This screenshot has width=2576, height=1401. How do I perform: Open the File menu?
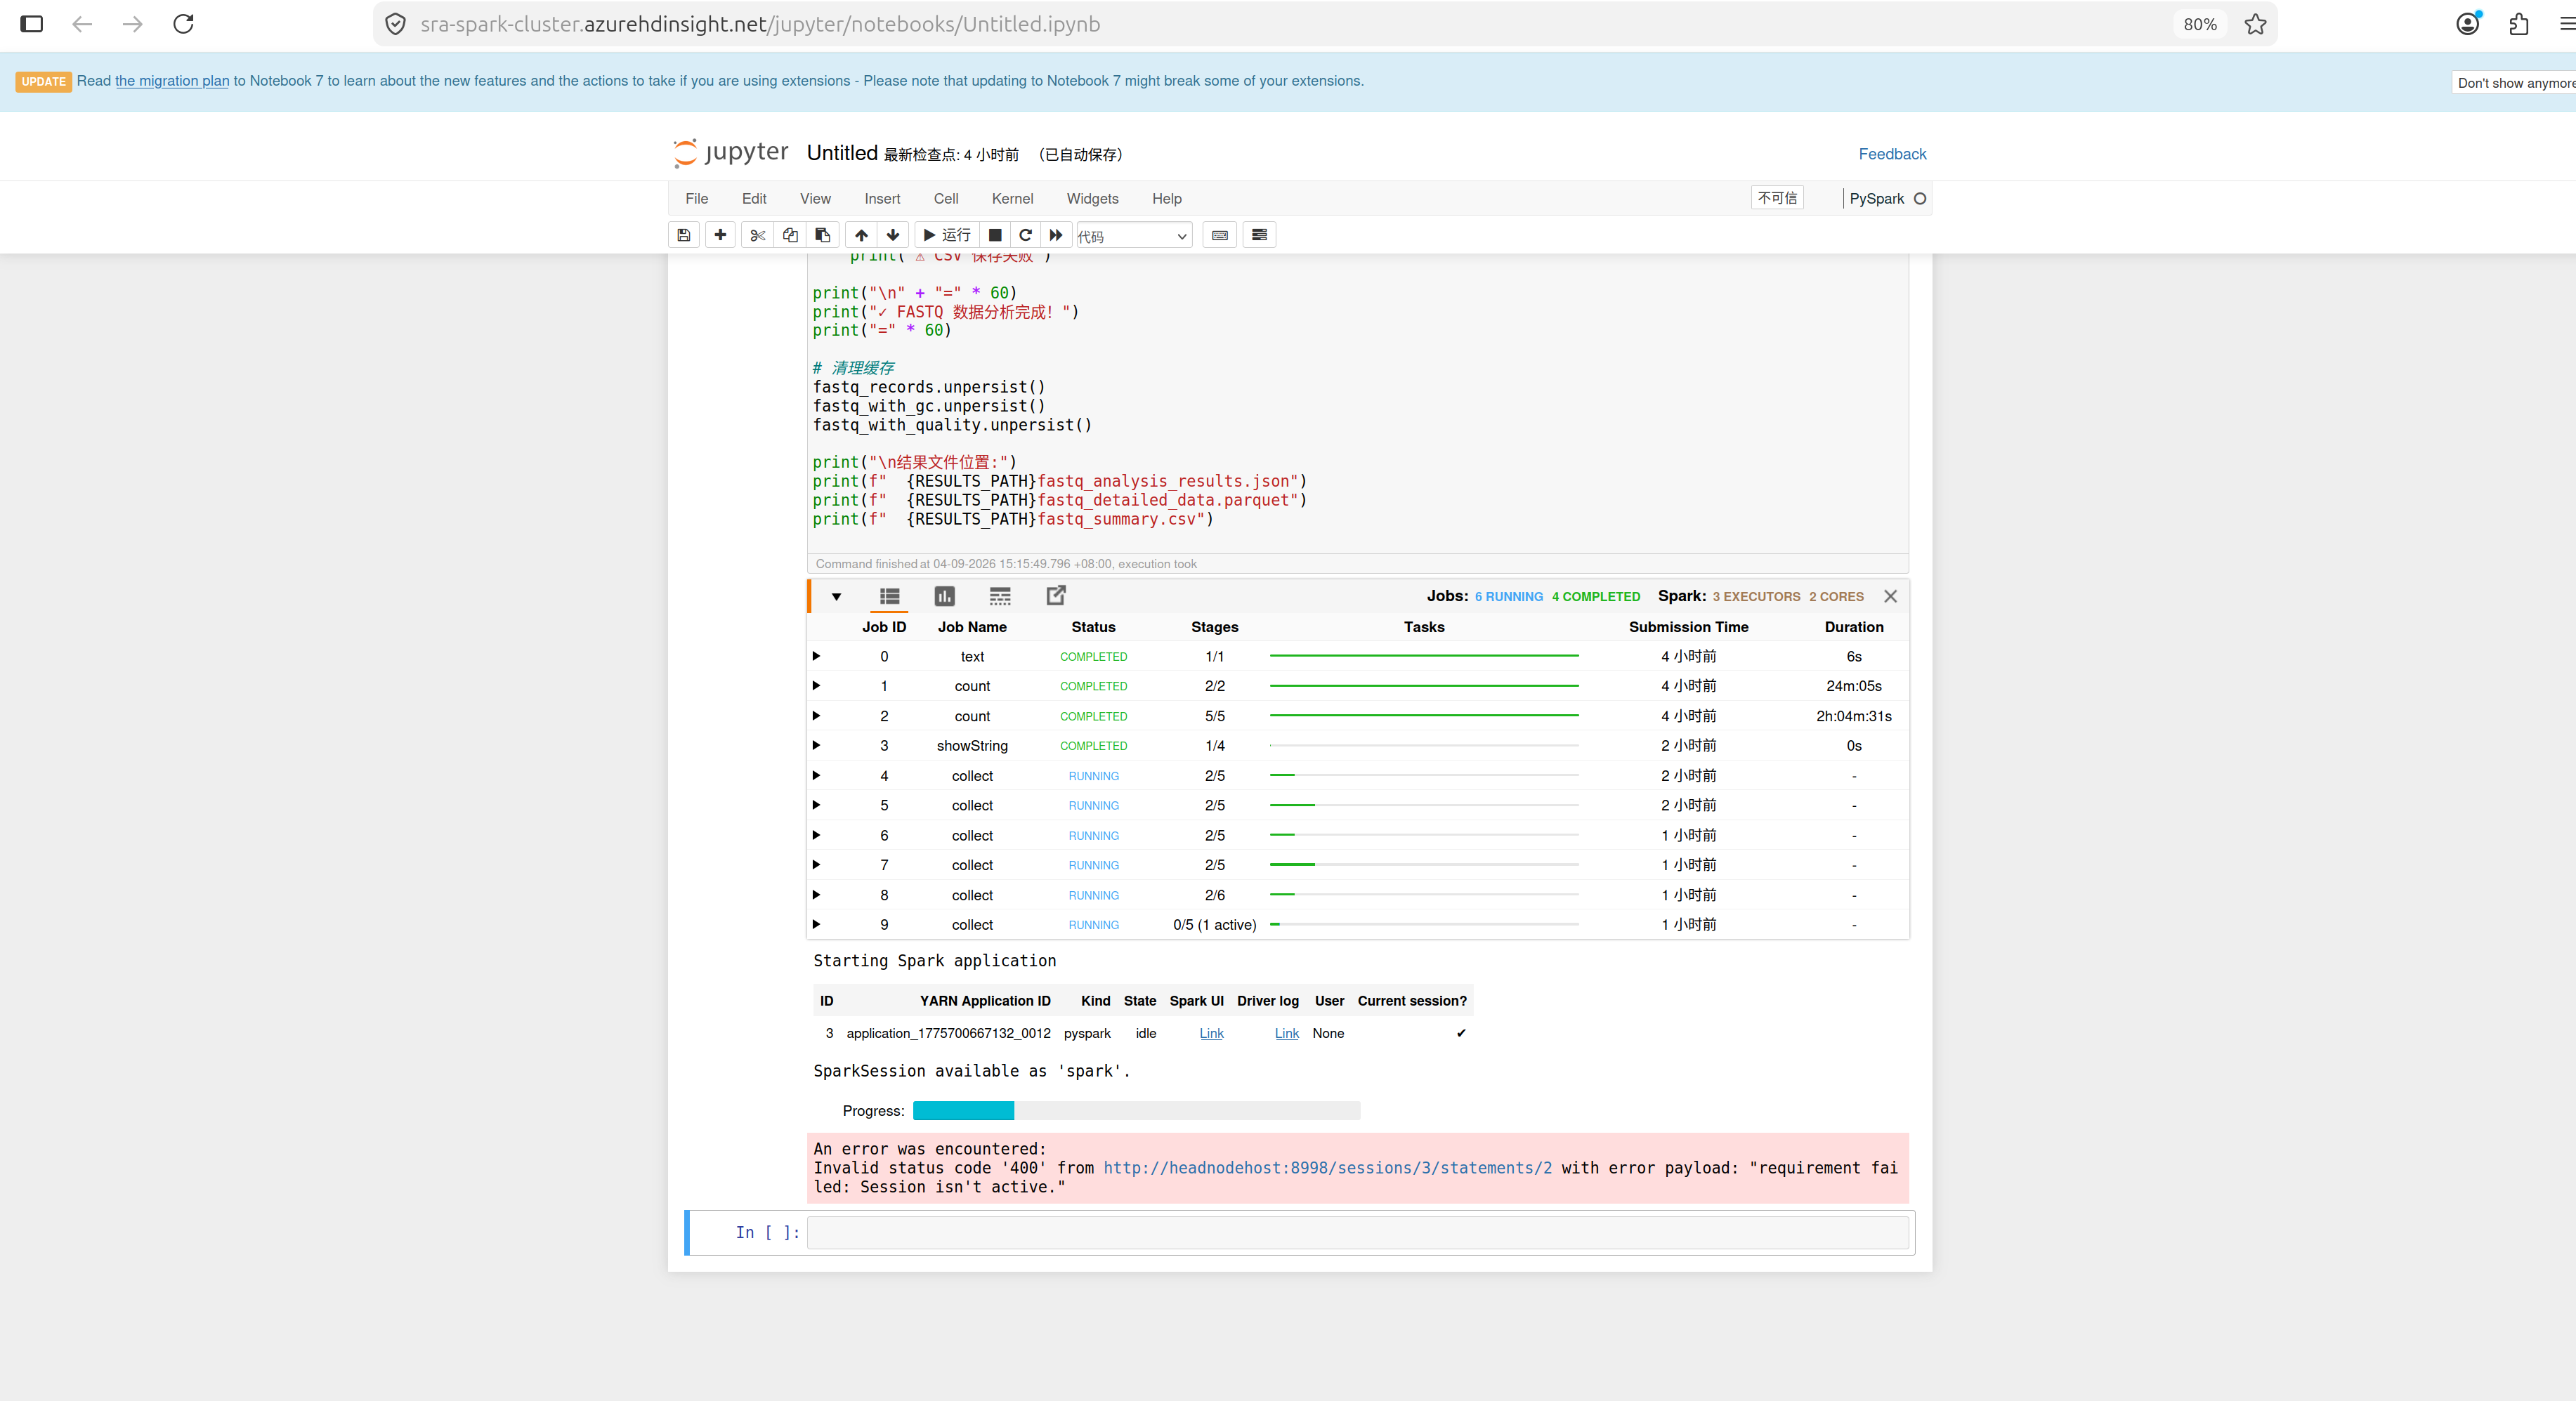[696, 199]
